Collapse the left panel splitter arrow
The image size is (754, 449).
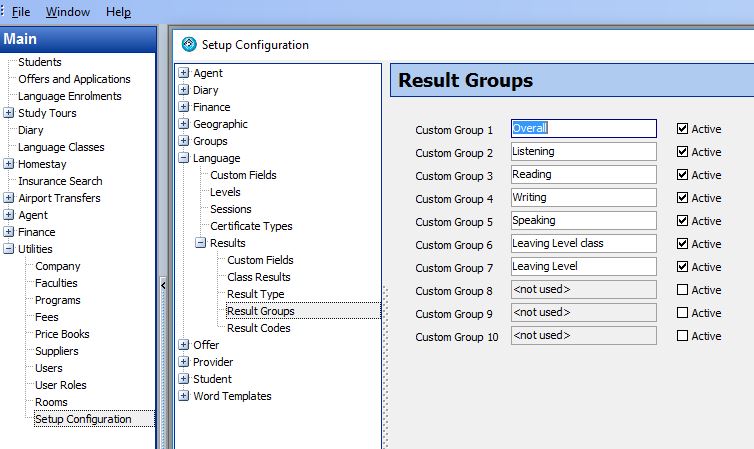pos(164,285)
